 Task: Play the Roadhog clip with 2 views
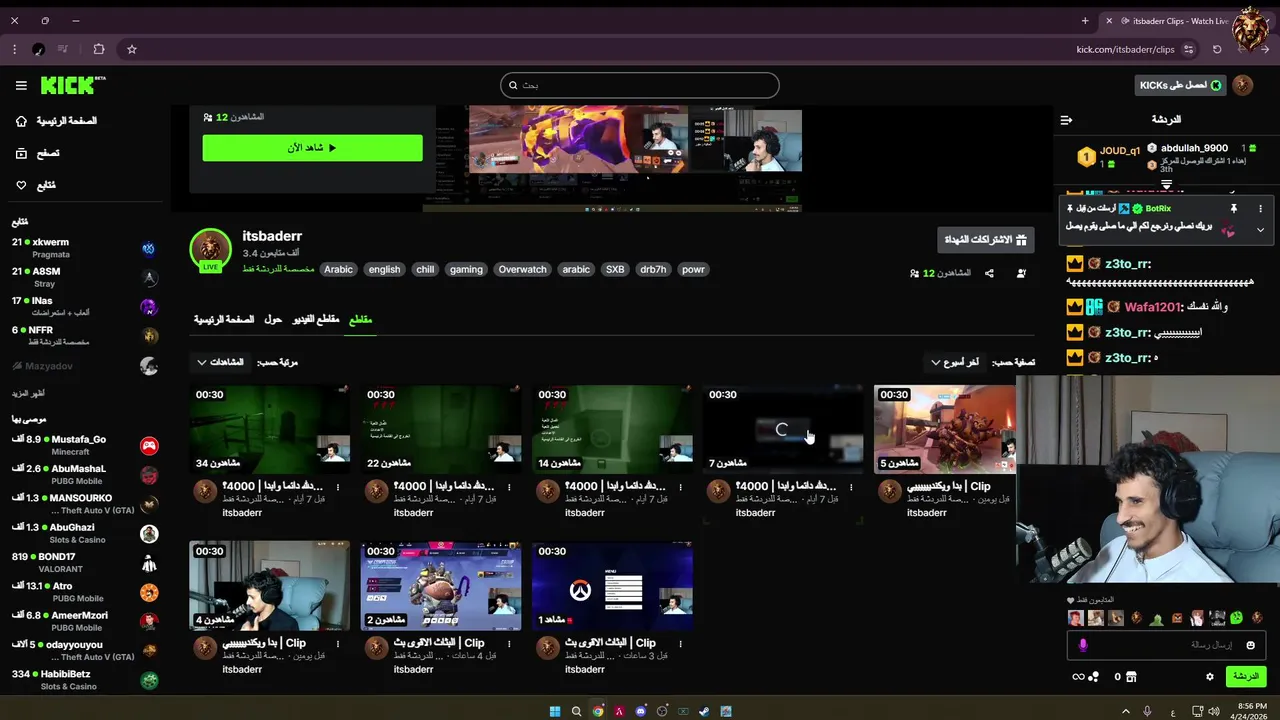tap(441, 587)
